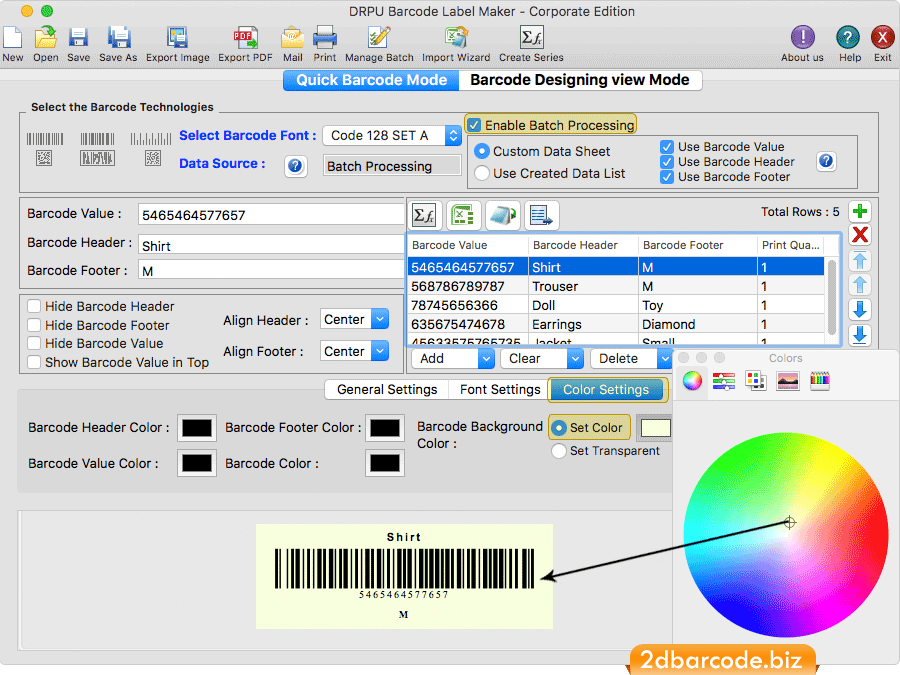Screen dimensions: 900x675
Task: Switch to Quick Barcode Mode tab
Action: coord(371,80)
